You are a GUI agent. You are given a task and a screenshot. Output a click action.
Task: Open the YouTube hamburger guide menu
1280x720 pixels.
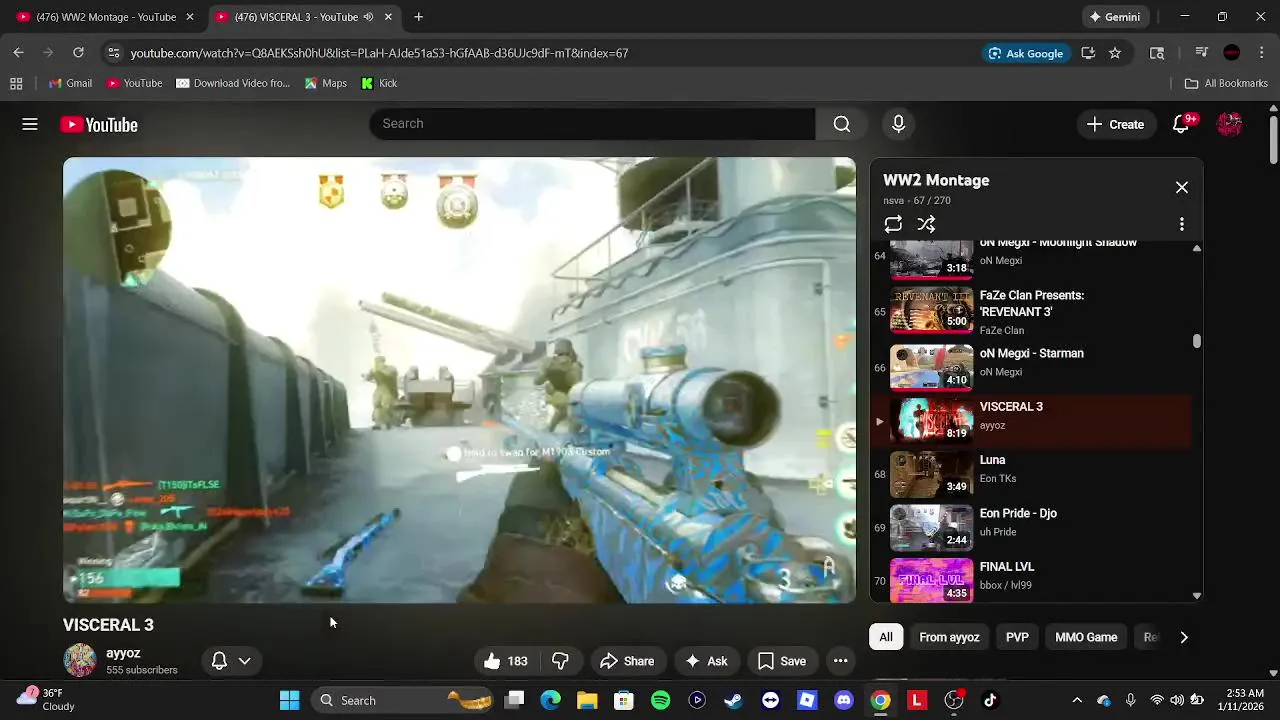pos(30,124)
